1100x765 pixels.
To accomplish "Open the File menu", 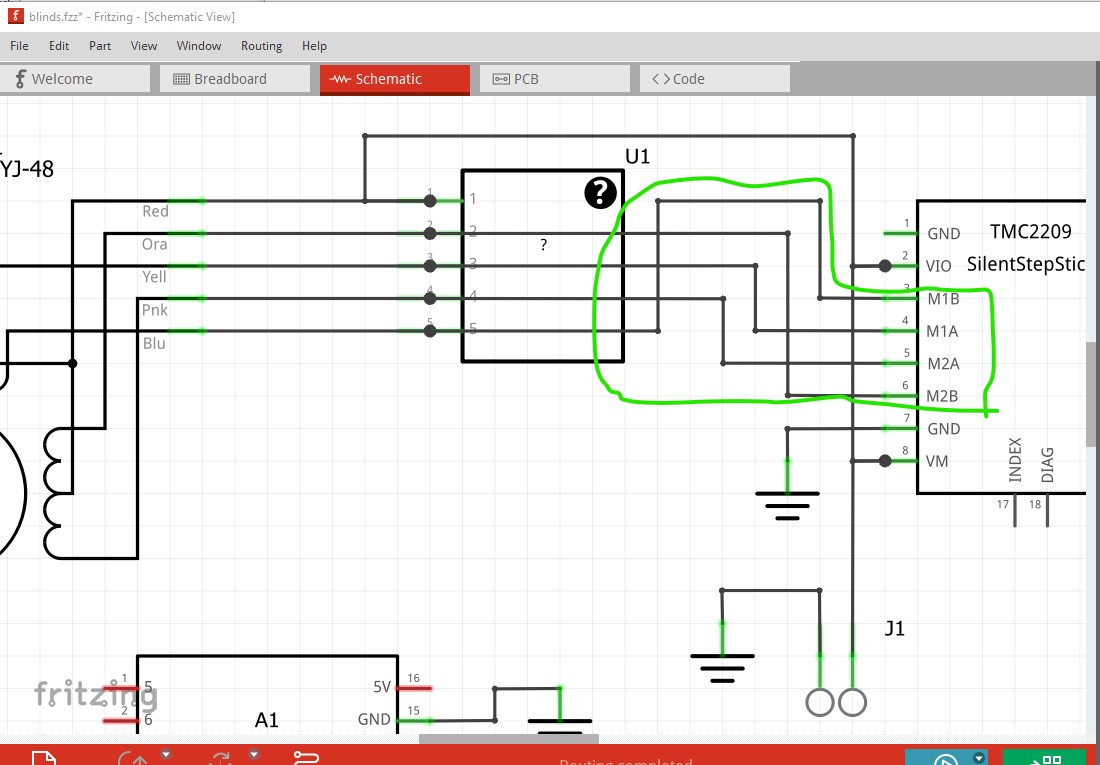I will pyautogui.click(x=19, y=46).
